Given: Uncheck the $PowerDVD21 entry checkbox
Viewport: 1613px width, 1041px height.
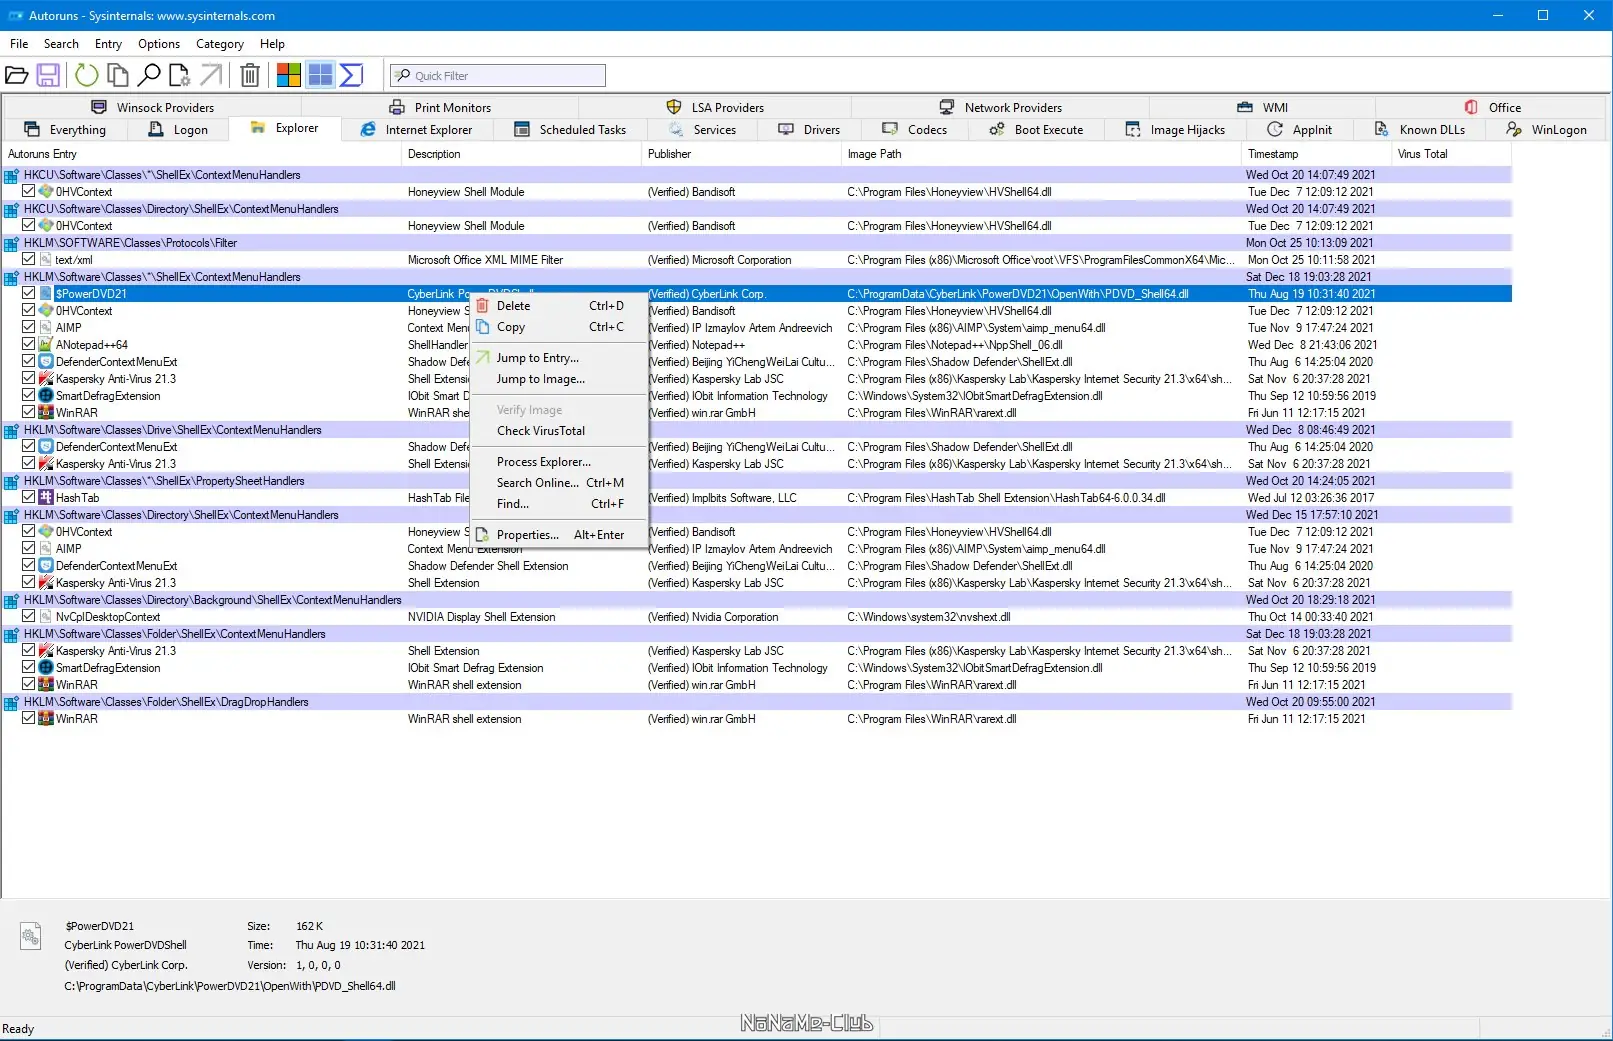Looking at the screenshot, I should (x=29, y=294).
